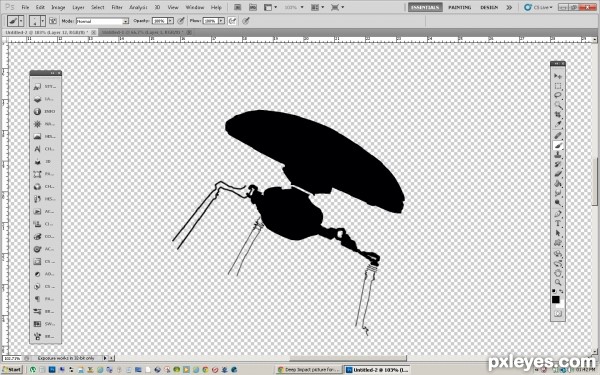600x375 pixels.
Task: Launch Mini Bridge from the application bar
Action: click(x=253, y=7)
